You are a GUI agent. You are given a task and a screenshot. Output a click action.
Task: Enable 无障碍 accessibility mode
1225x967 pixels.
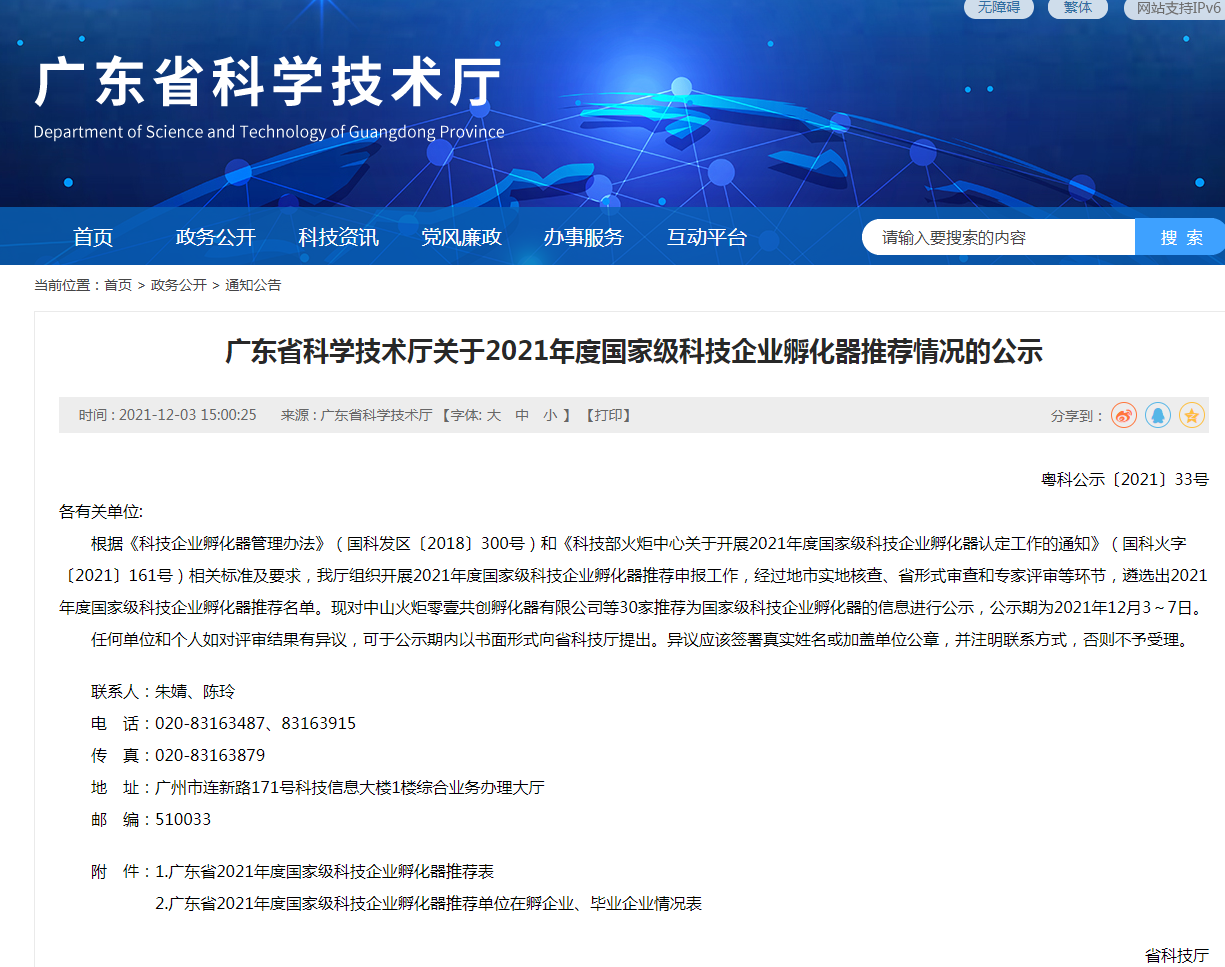coord(998,8)
